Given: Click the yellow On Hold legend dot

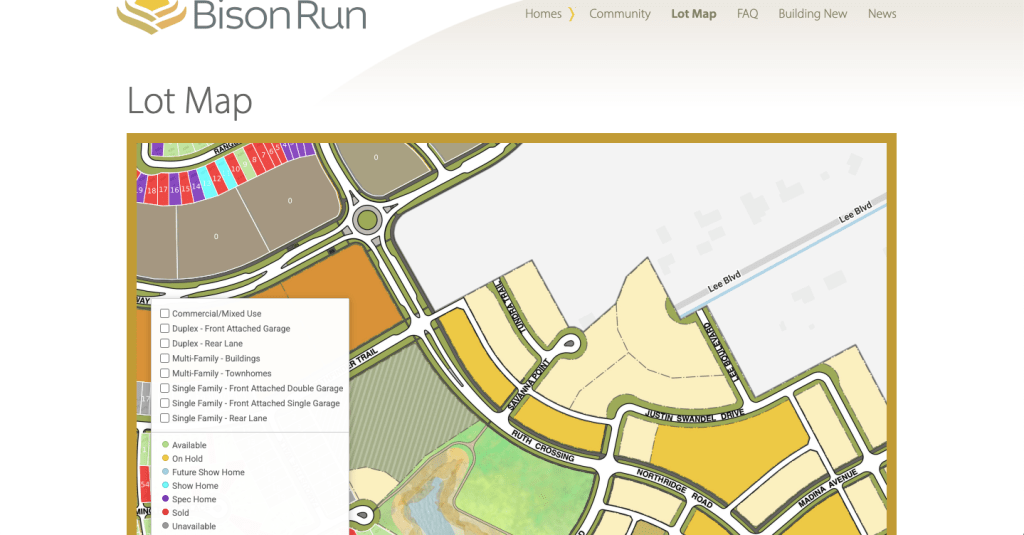Looking at the screenshot, I should [x=165, y=459].
